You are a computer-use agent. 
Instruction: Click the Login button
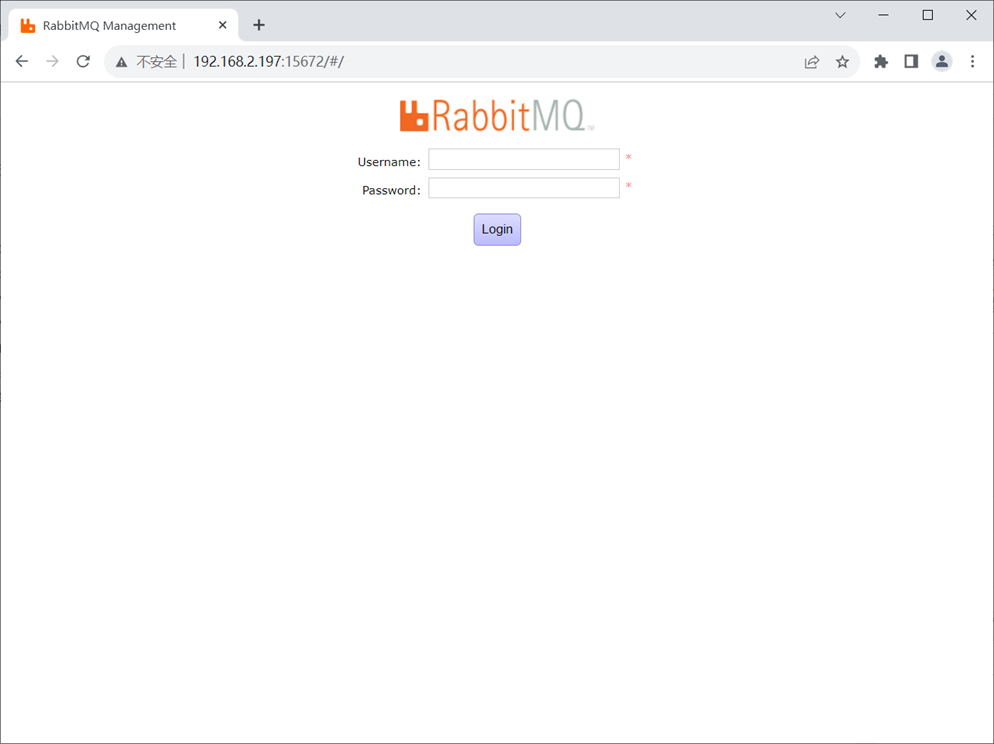tap(497, 229)
